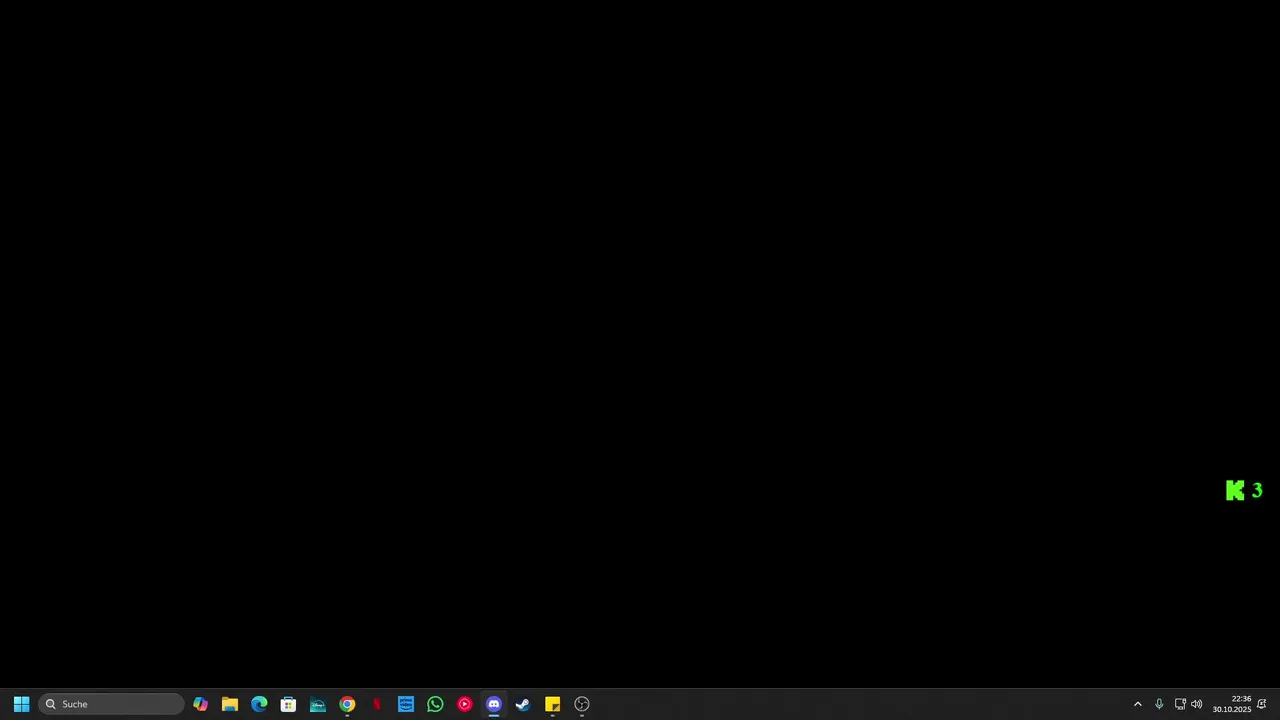This screenshot has width=1280, height=720.
Task: Open the Microsoft Store app
Action: click(288, 704)
